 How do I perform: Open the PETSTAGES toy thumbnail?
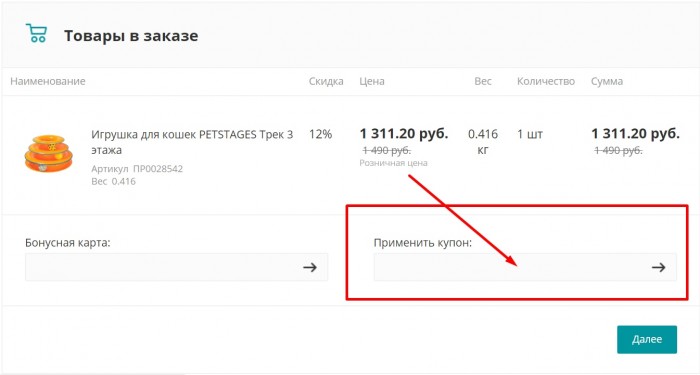49,153
